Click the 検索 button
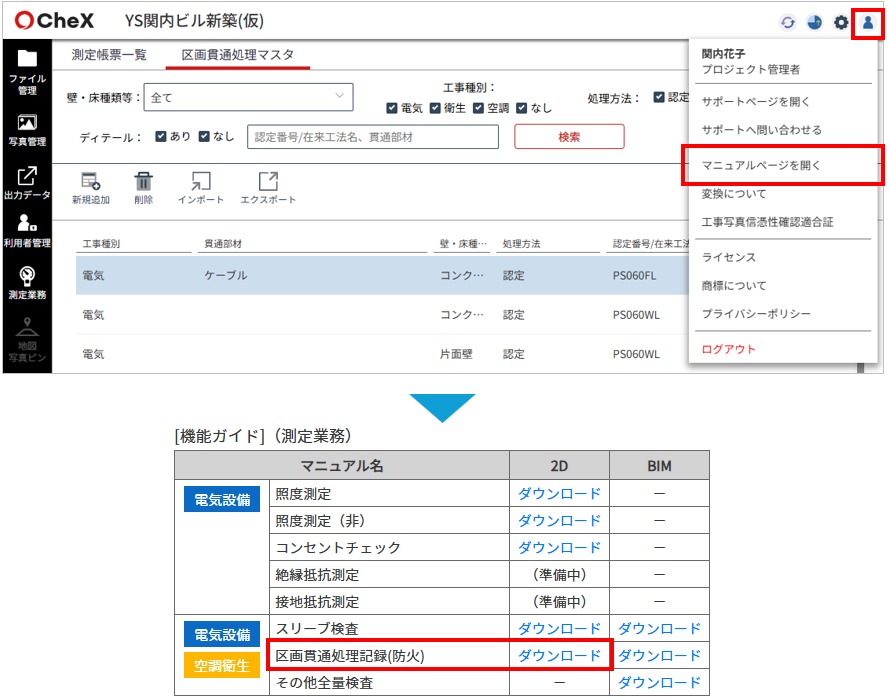Viewport: 889px width, 700px height. point(569,137)
